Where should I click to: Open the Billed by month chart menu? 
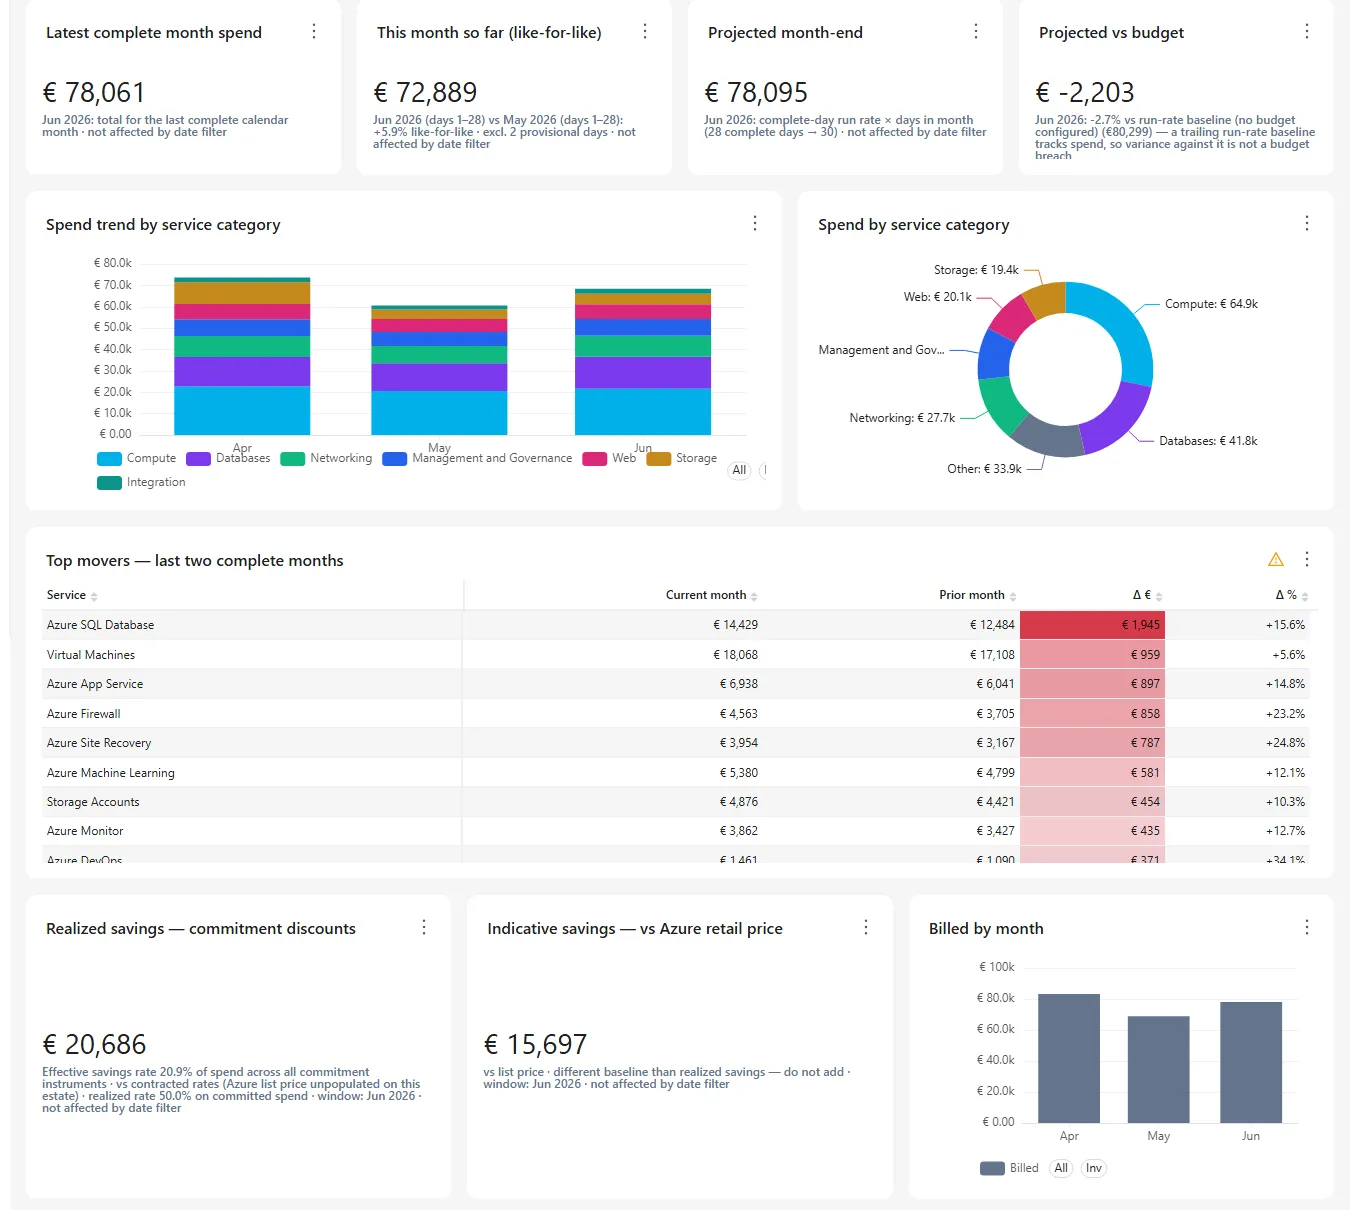pyautogui.click(x=1307, y=928)
